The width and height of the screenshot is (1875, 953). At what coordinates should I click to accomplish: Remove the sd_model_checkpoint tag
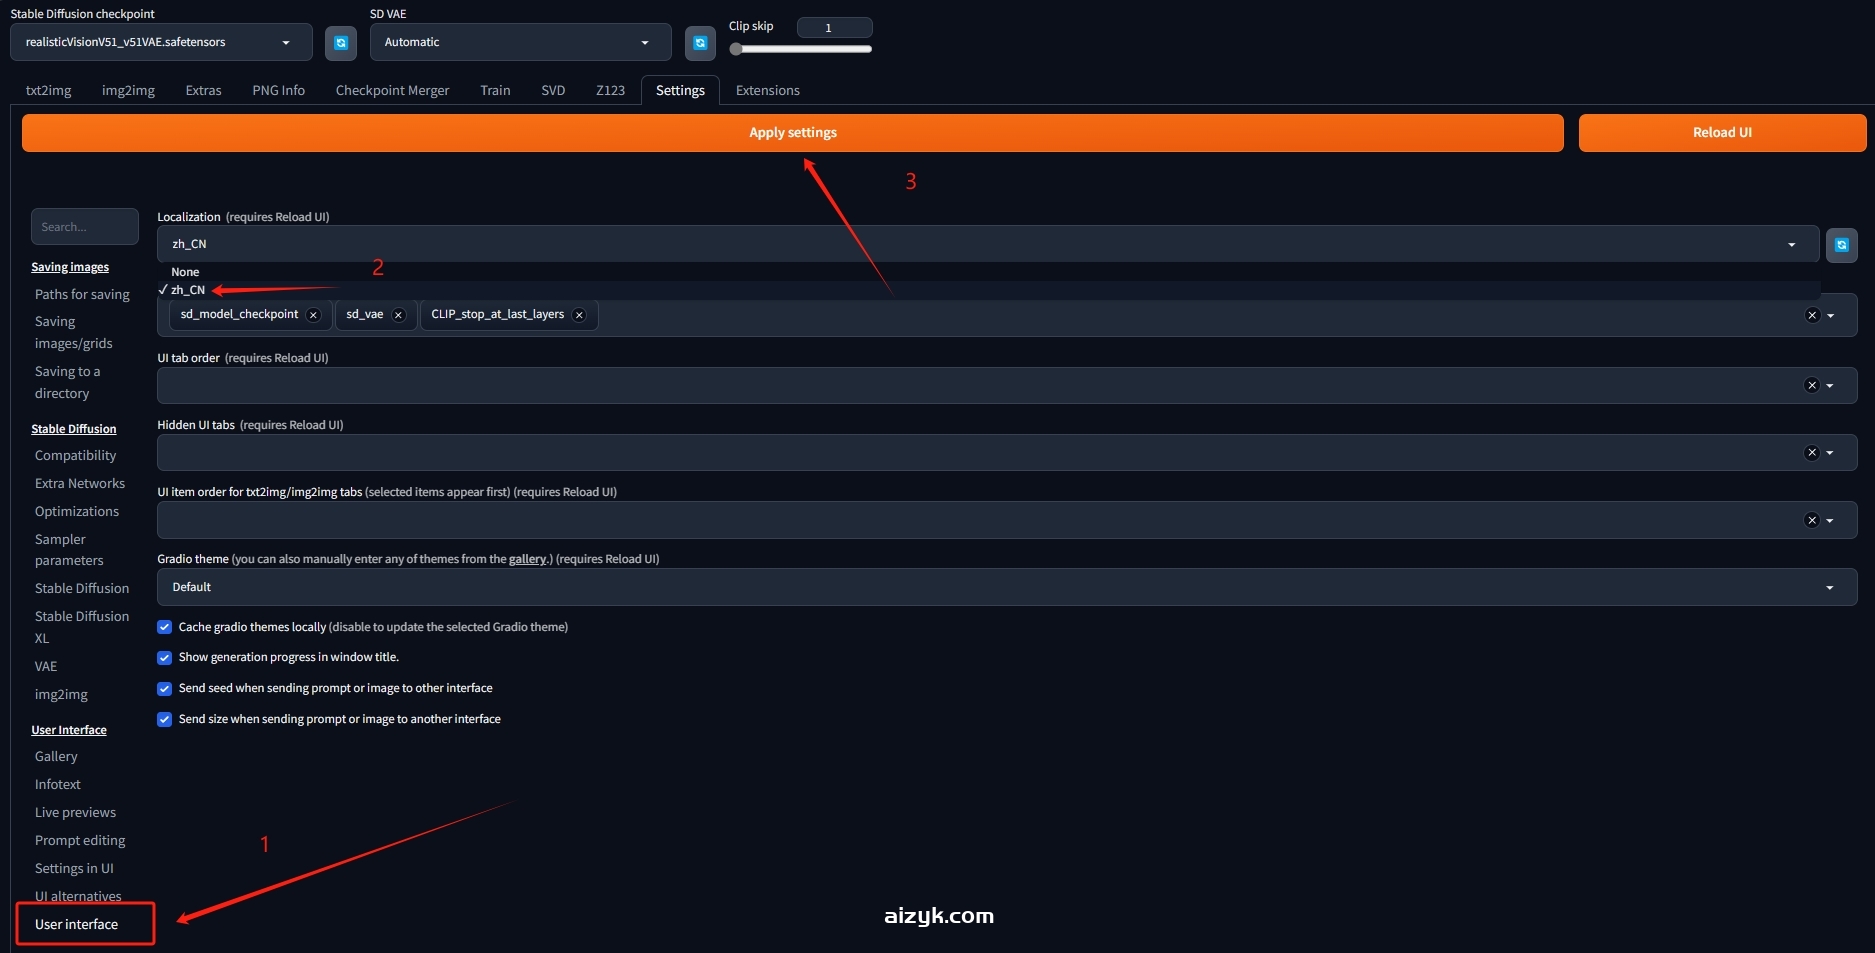click(x=313, y=315)
